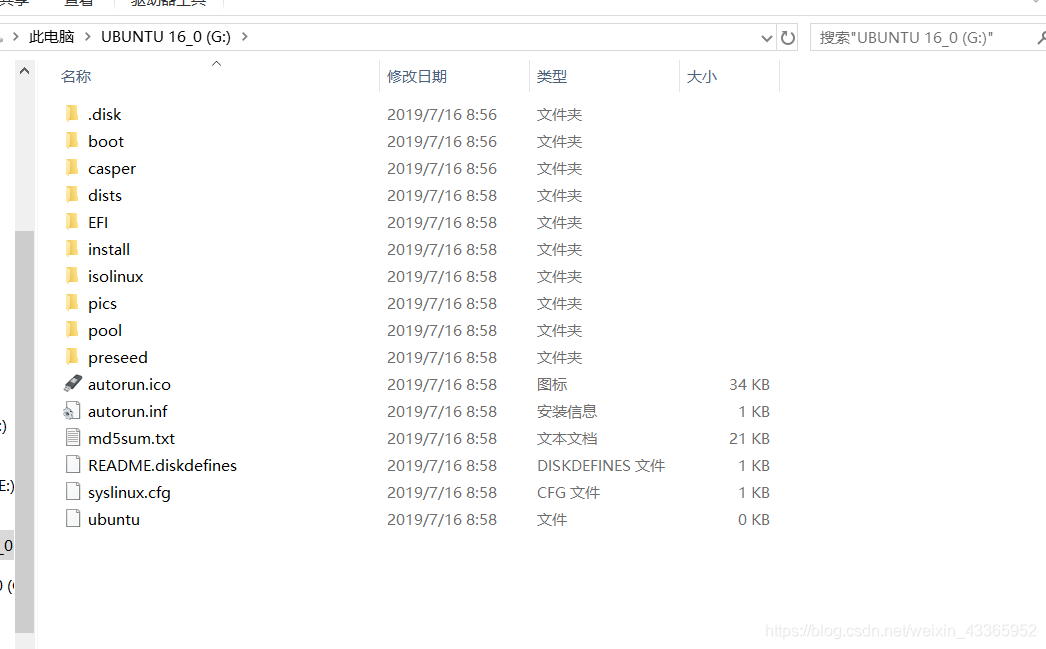
Task: Refresh the G: drive folder view
Action: coord(788,37)
